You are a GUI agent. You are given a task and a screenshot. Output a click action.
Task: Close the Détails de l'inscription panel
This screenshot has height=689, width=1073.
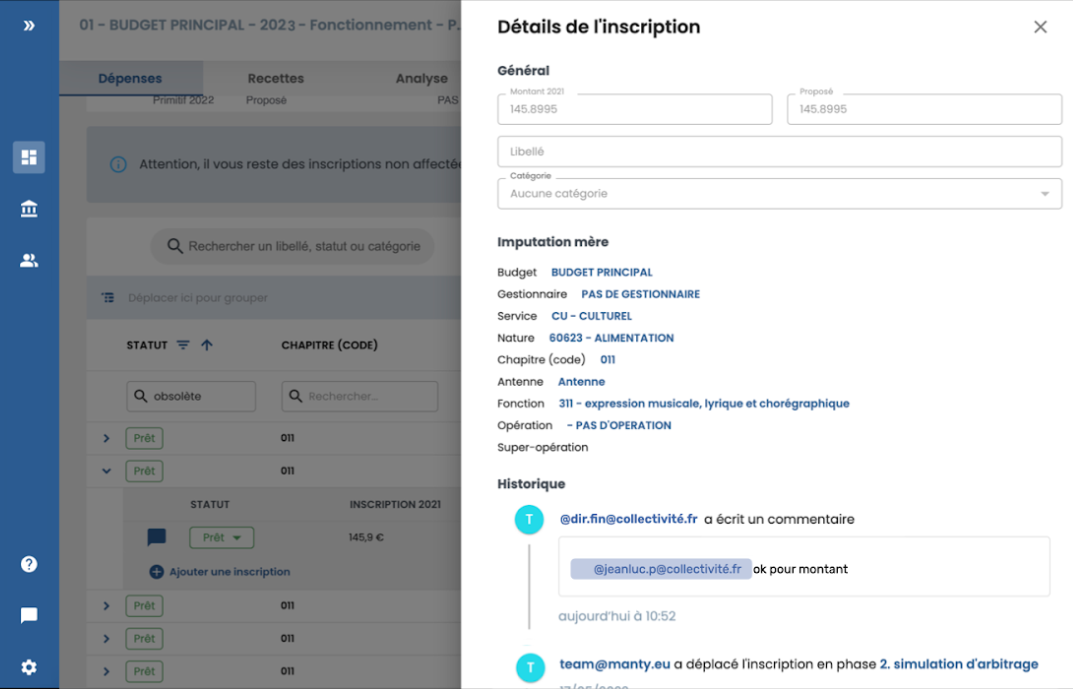tap(1040, 27)
